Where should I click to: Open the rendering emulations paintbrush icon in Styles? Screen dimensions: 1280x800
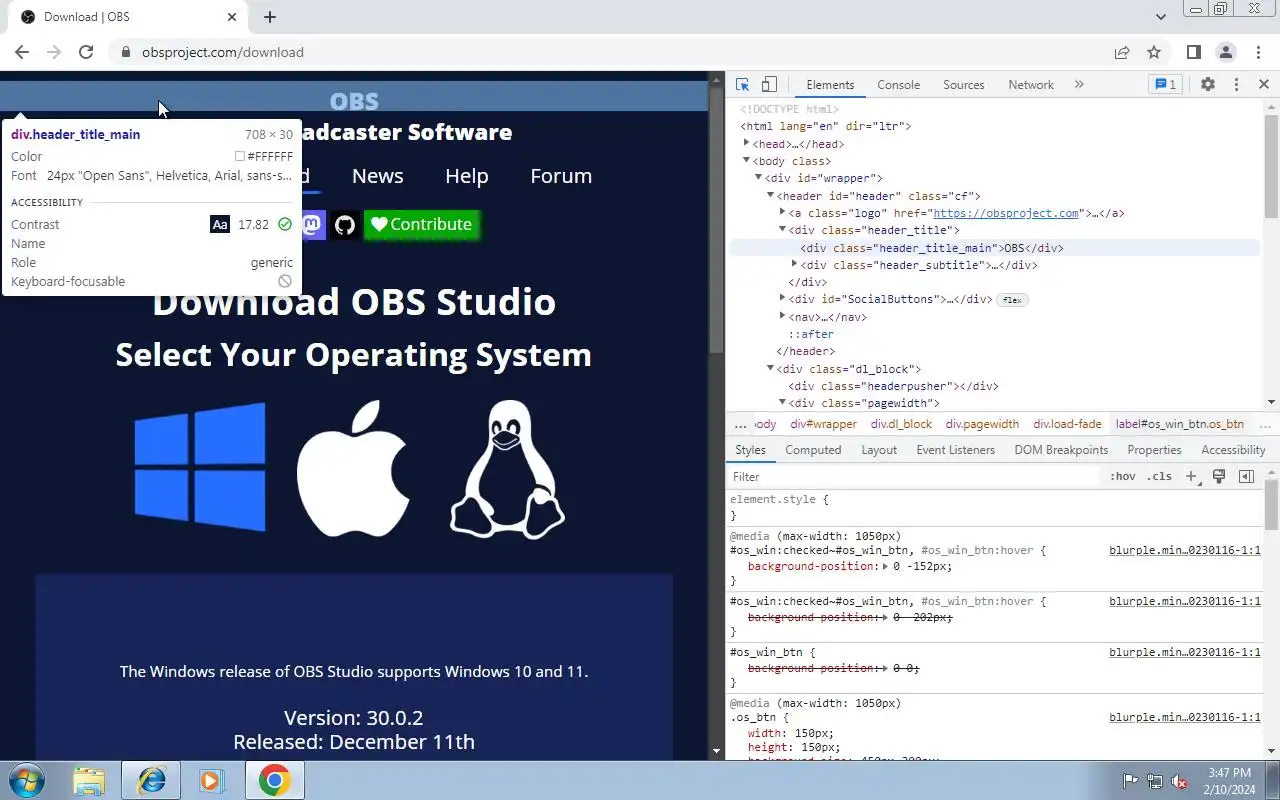pos(1219,477)
